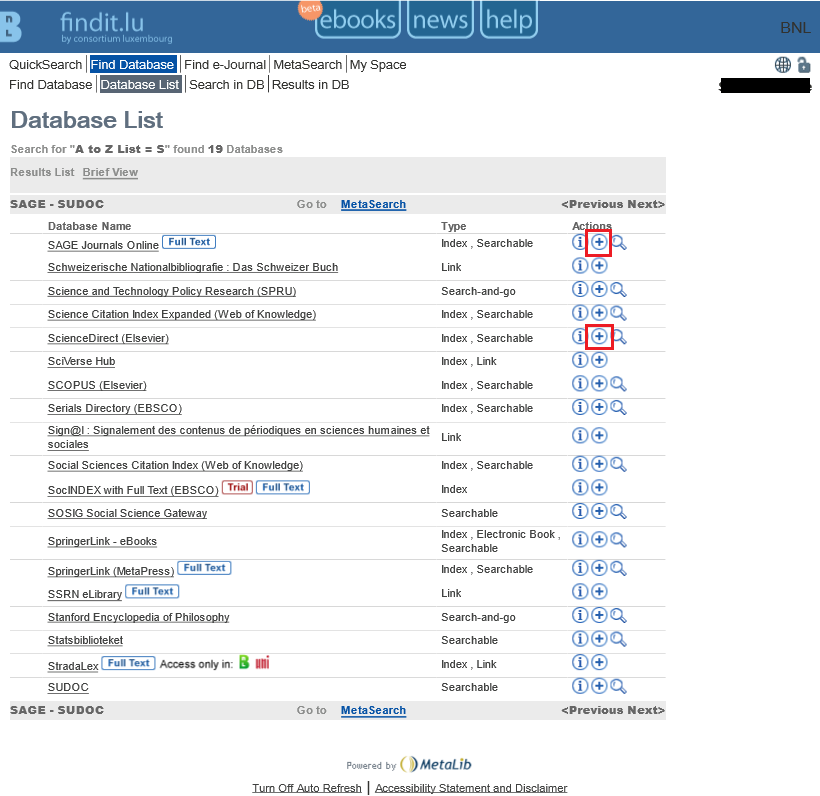820x796 pixels.
Task: Click StradaLex red library access icon
Action: coord(263,663)
